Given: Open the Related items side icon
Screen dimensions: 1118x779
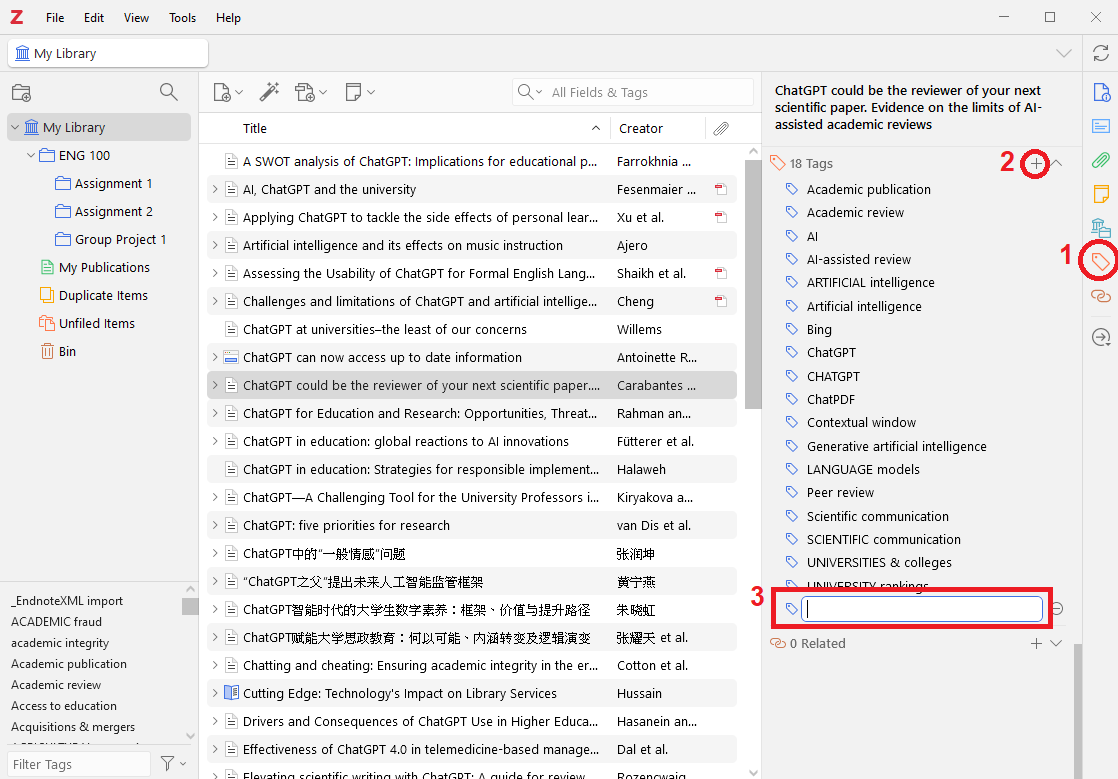Looking at the screenshot, I should [1100, 296].
